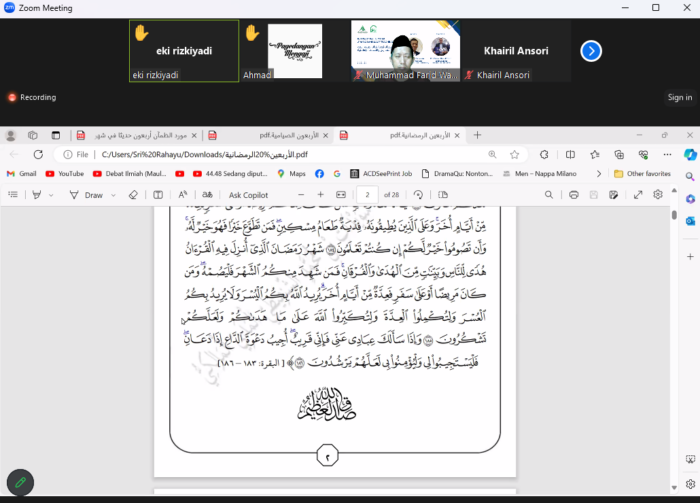Open Other favorites folder
This screenshot has height=503, width=700.
coord(642,174)
